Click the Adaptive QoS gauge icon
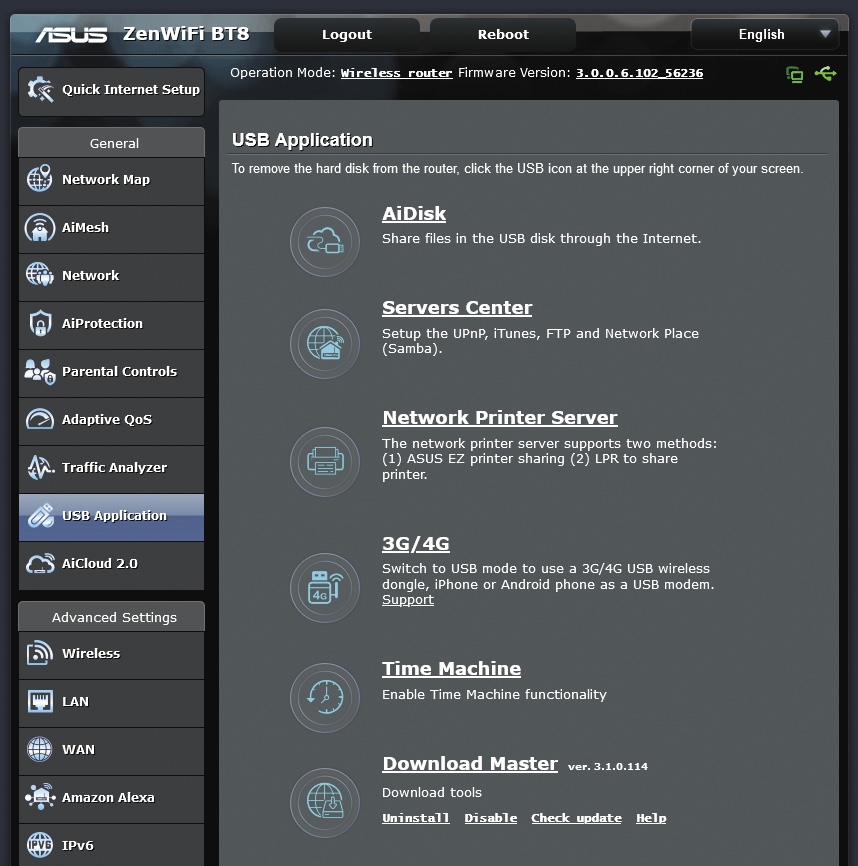 tap(40, 419)
